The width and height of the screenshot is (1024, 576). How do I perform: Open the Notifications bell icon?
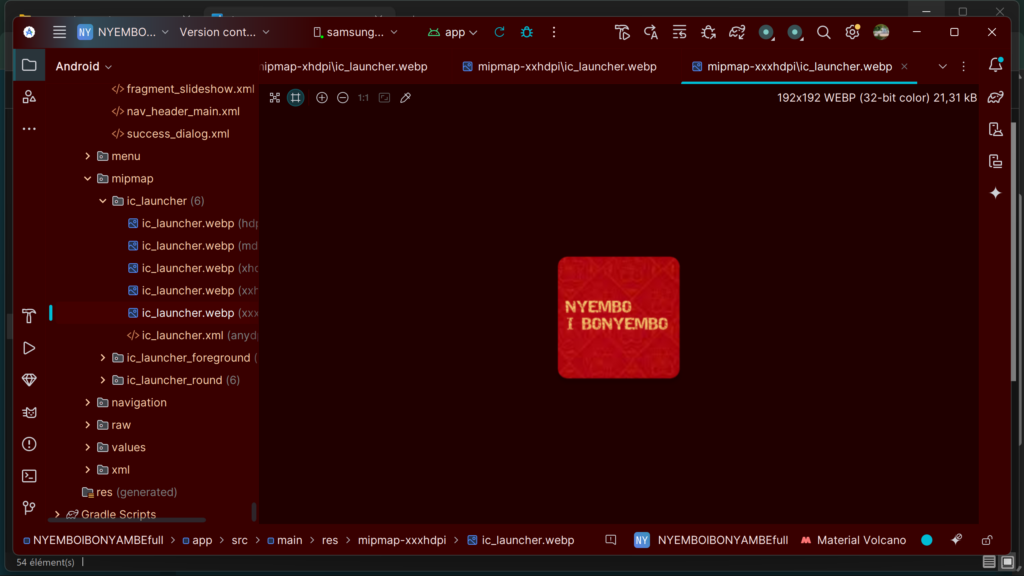[995, 66]
